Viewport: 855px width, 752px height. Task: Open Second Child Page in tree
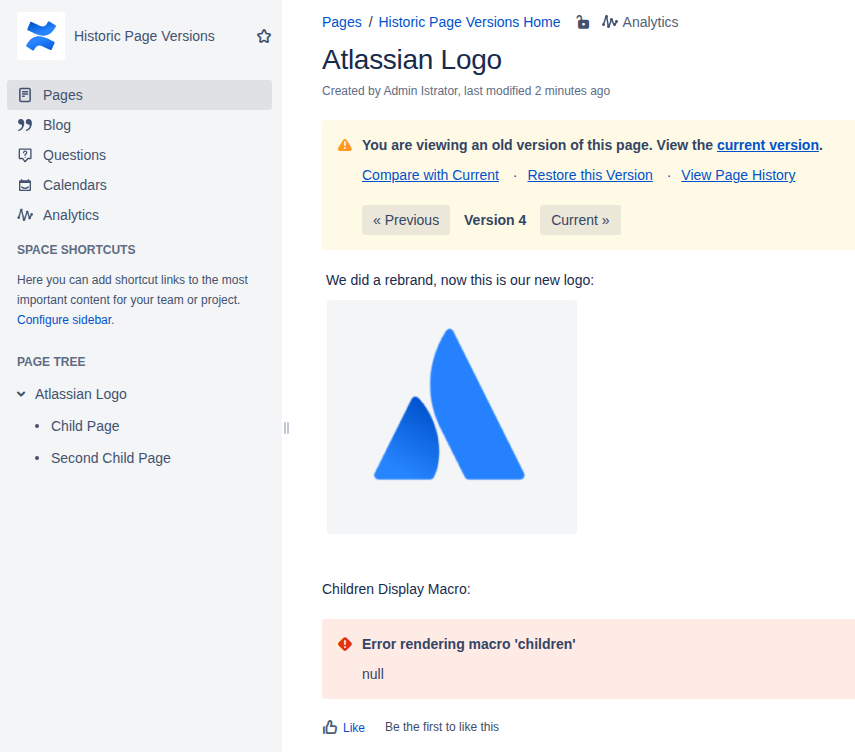(x=111, y=458)
